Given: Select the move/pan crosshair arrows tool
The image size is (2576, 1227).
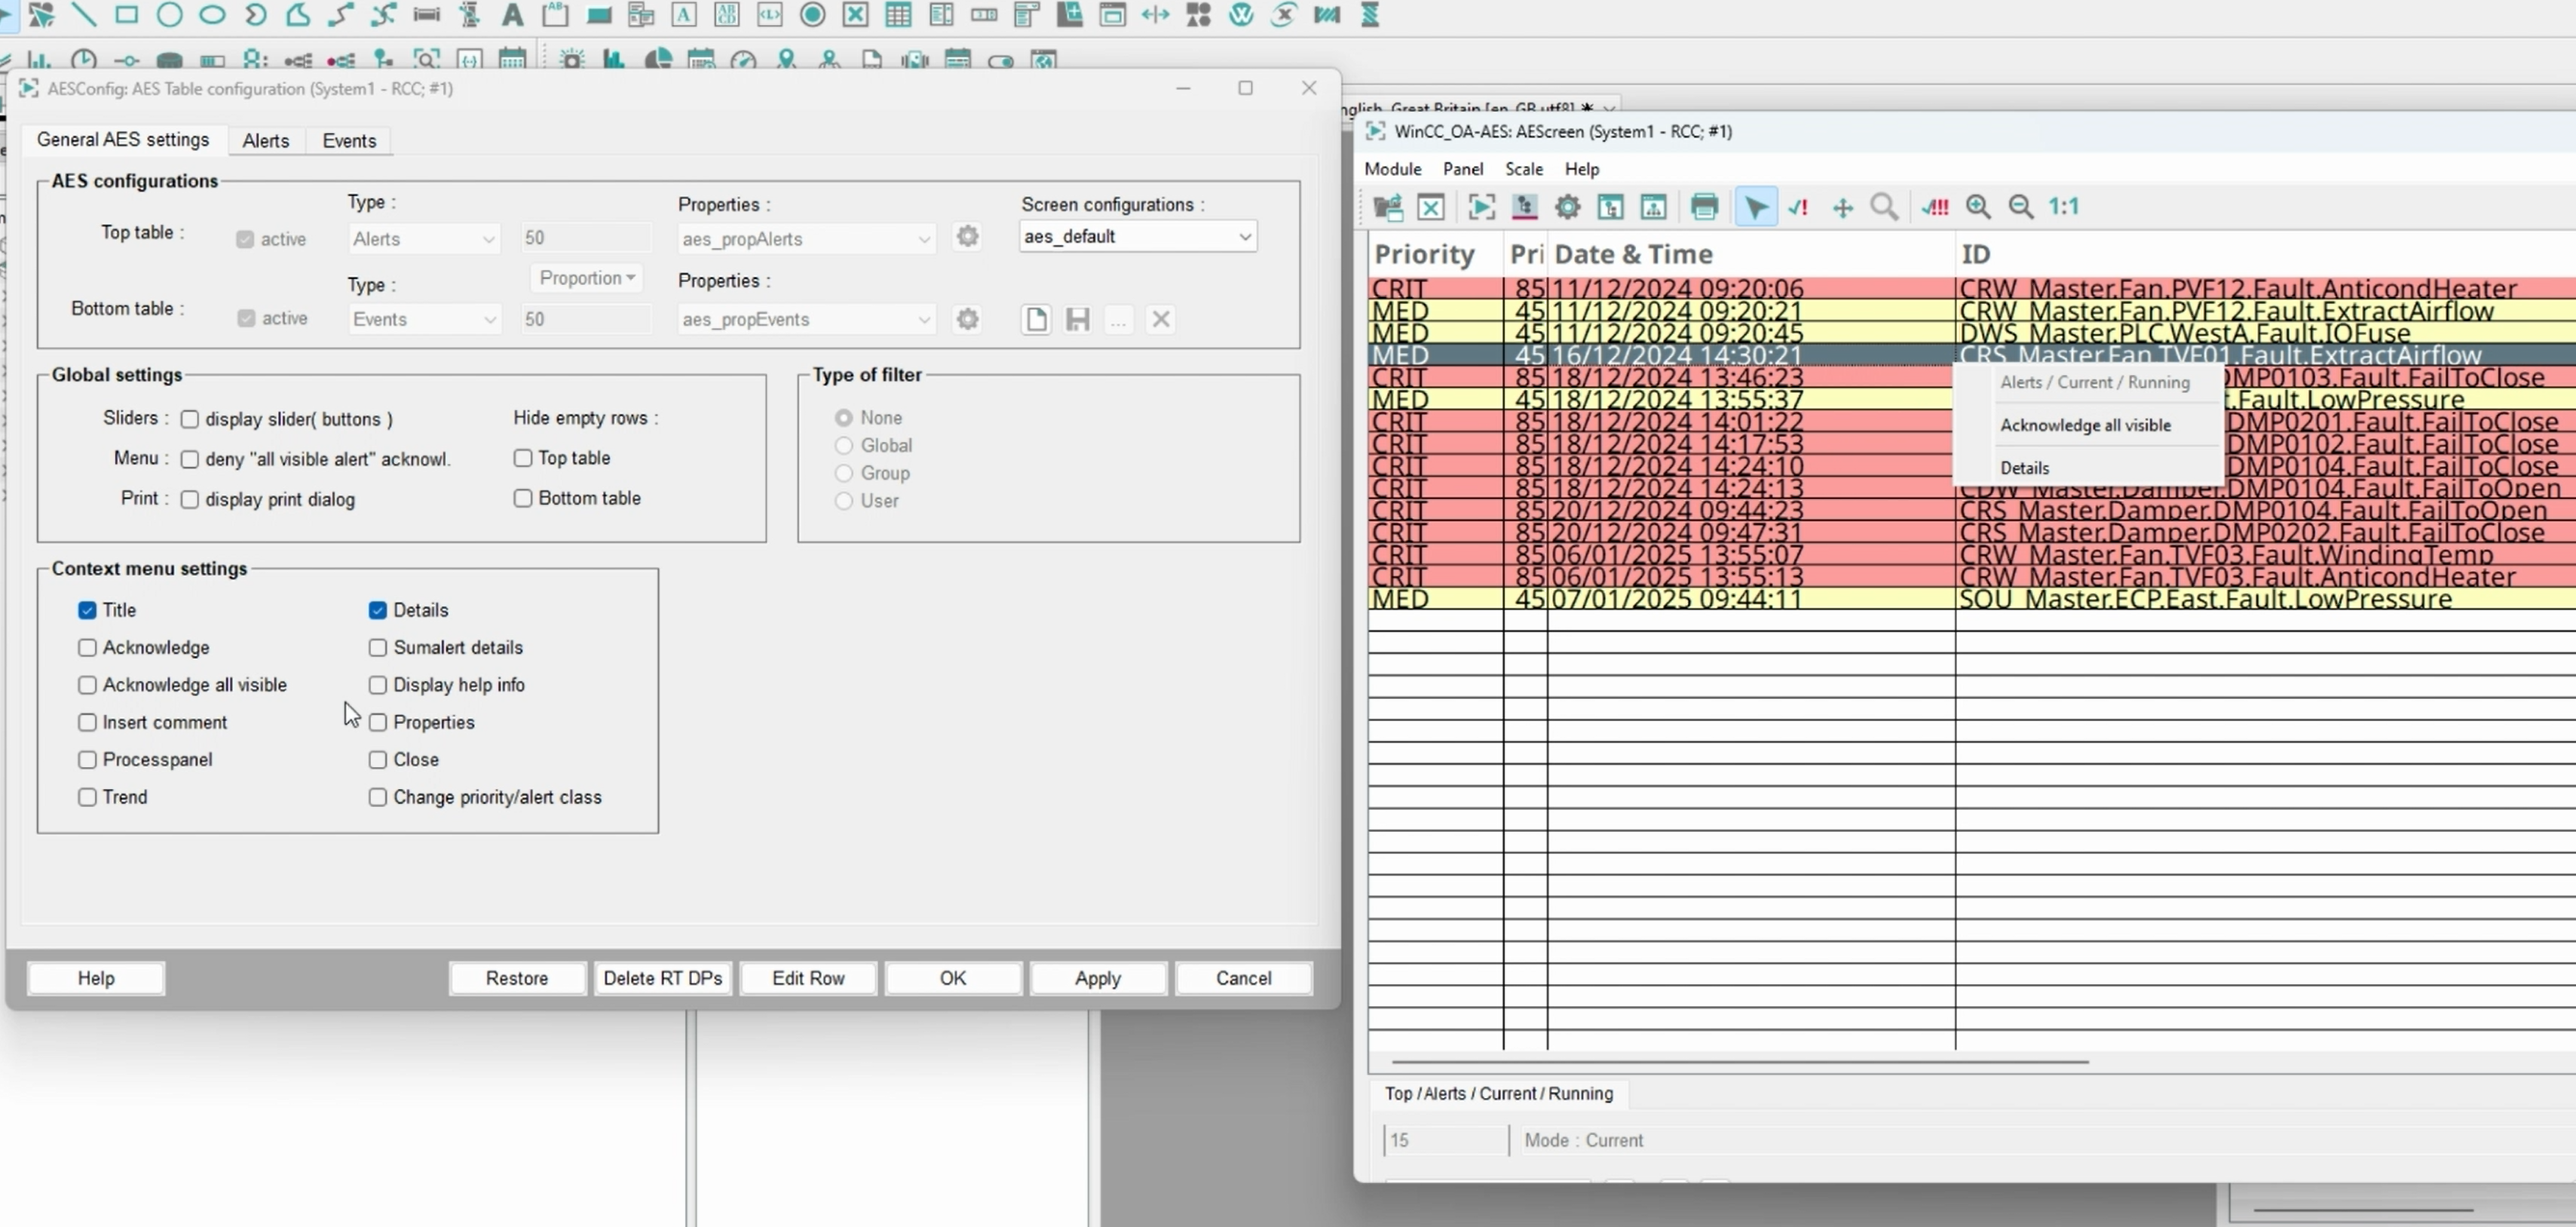Looking at the screenshot, I should (1842, 207).
